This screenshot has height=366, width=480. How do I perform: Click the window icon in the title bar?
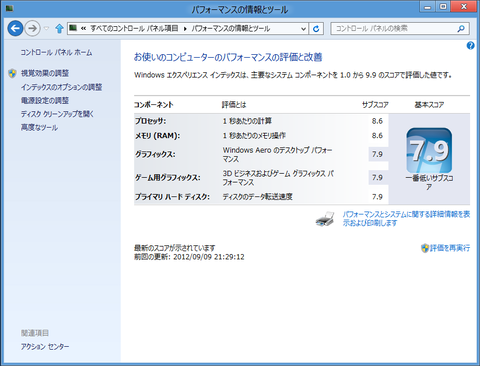point(9,8)
